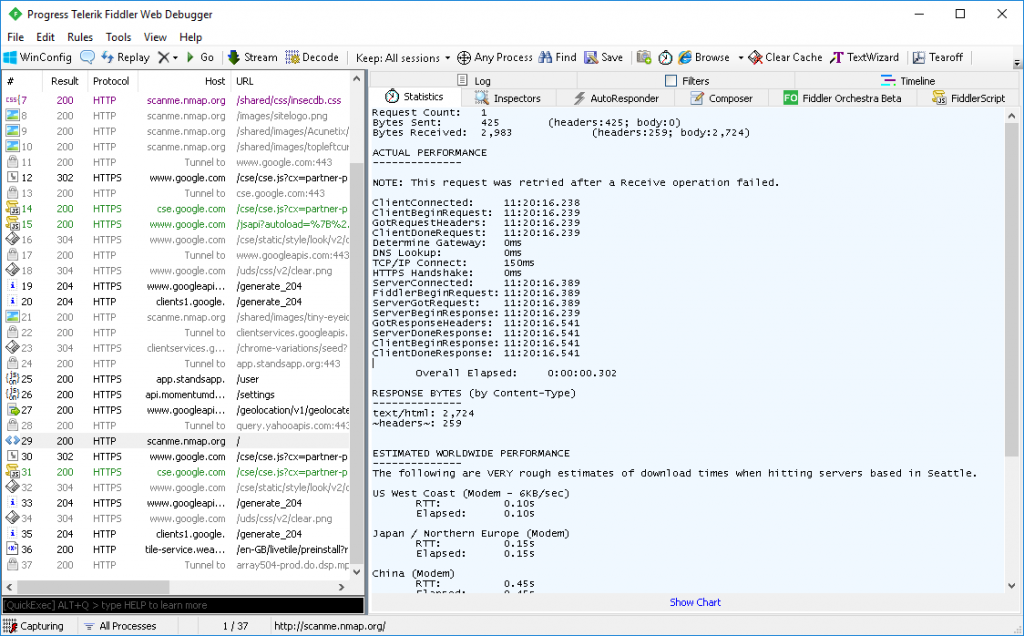
Task: Click the QuickExec command input box
Action: [x=183, y=605]
